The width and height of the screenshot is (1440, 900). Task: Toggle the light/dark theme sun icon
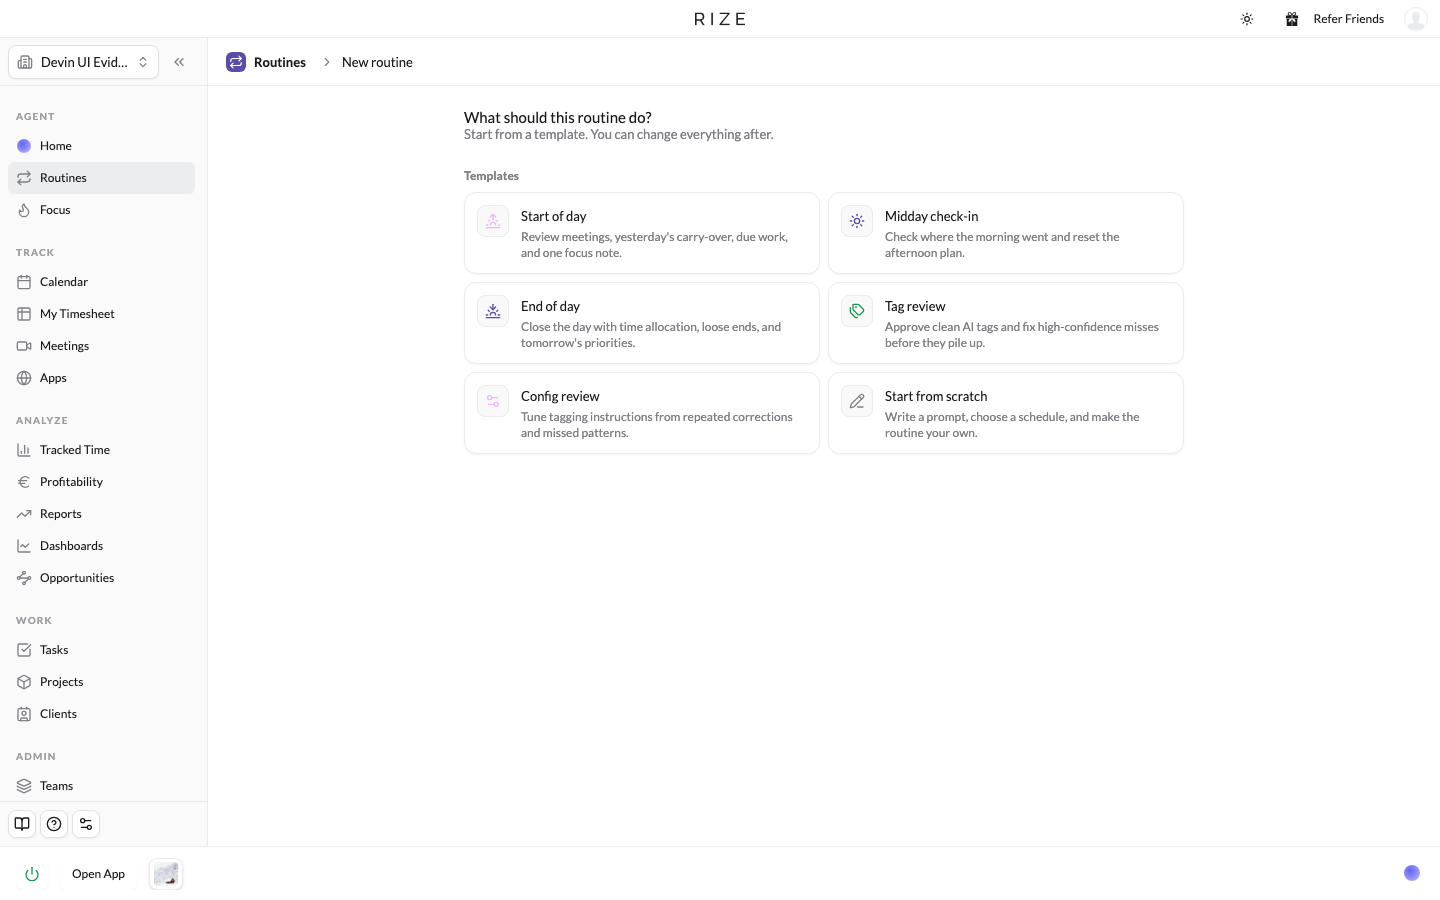pos(1247,19)
